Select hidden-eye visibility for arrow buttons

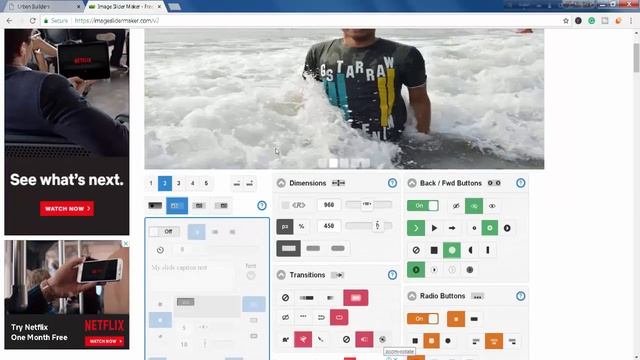tap(456, 206)
